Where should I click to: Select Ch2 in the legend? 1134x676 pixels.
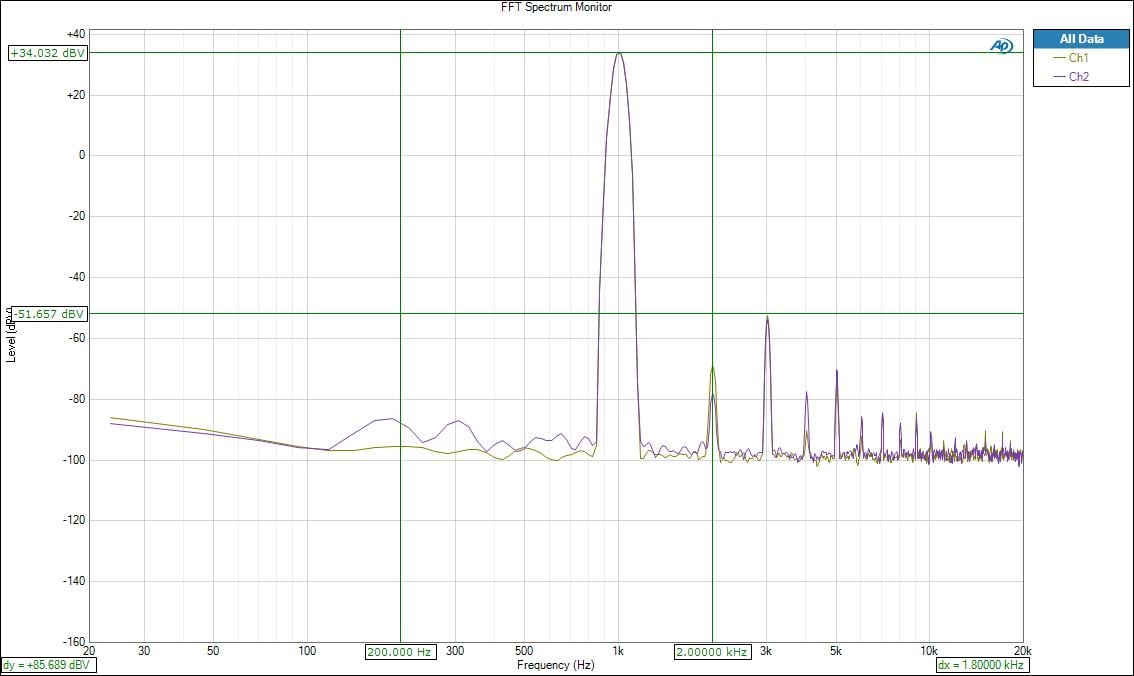[x=1078, y=77]
